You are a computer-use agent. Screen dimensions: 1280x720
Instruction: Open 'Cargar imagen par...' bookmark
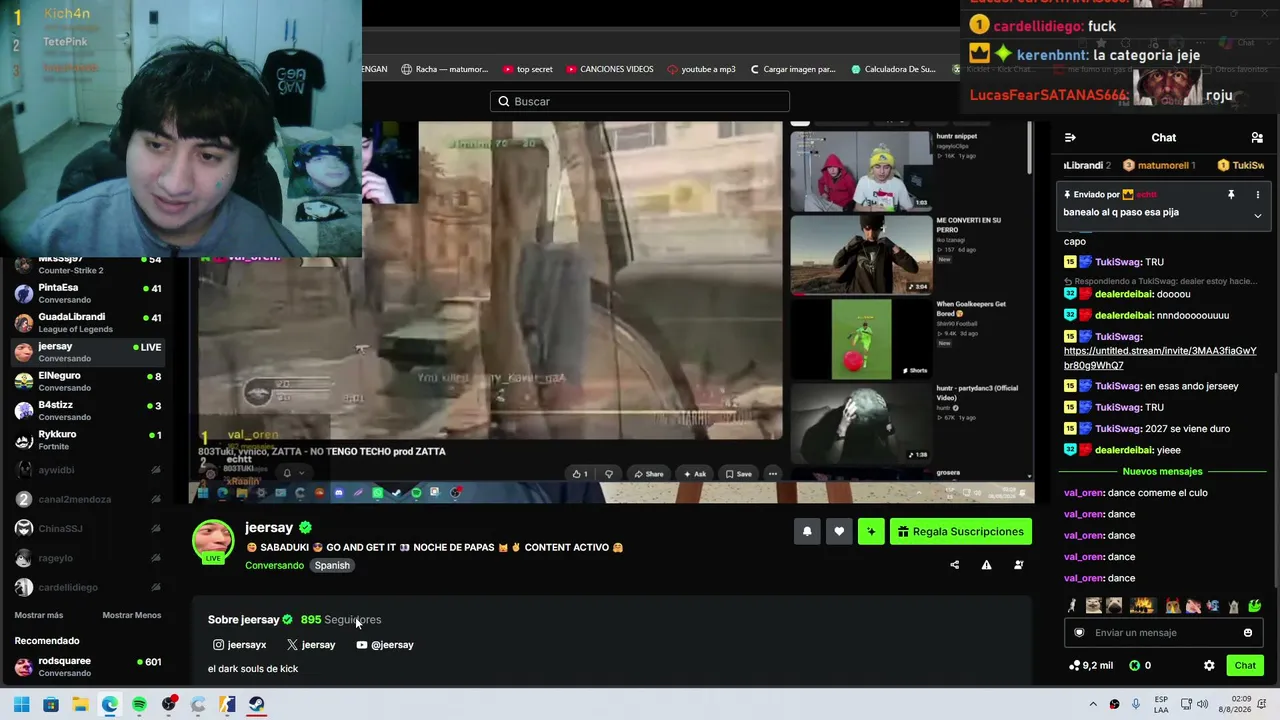click(792, 69)
